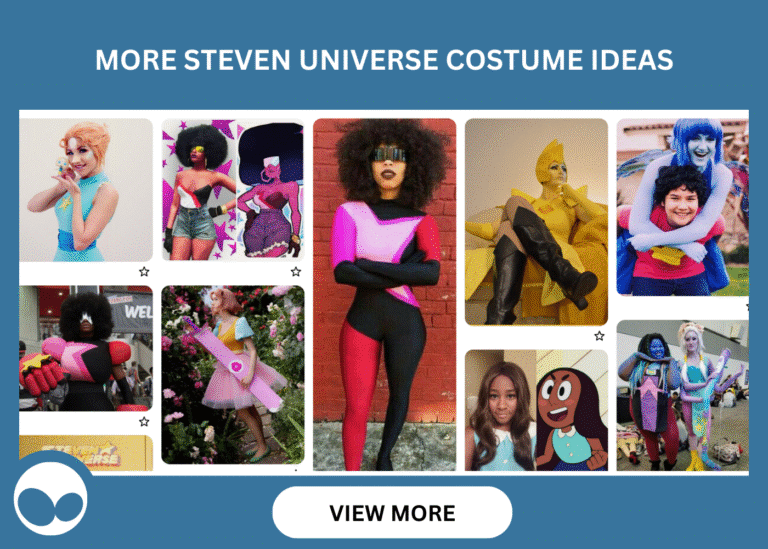Select the Garnet with giant gauntlets photo
Viewport: 768px width, 549px height.
pyautogui.click(x=86, y=348)
